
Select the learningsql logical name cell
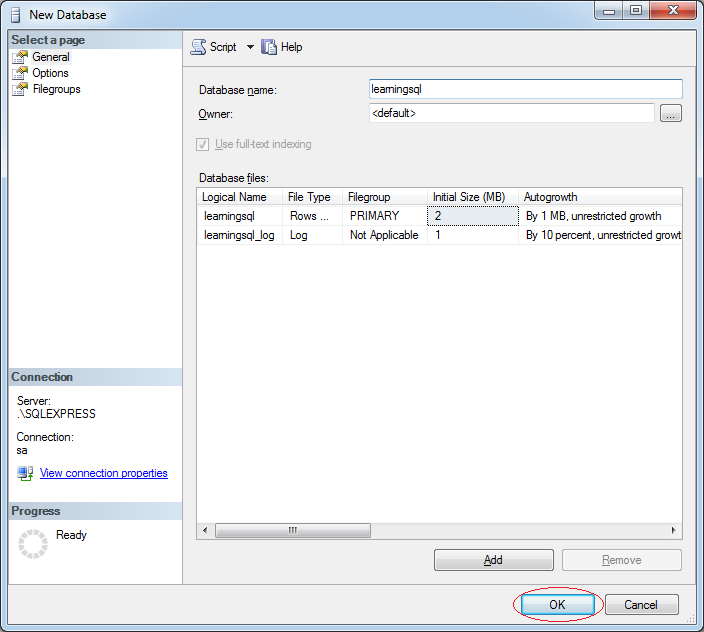tap(240, 216)
